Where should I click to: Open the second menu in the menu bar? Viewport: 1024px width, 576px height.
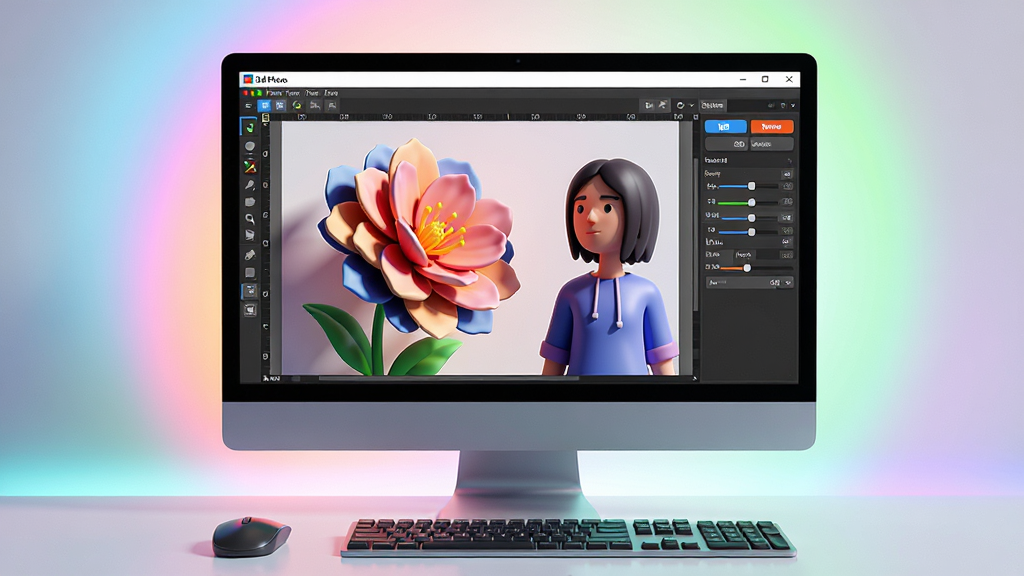pos(293,93)
